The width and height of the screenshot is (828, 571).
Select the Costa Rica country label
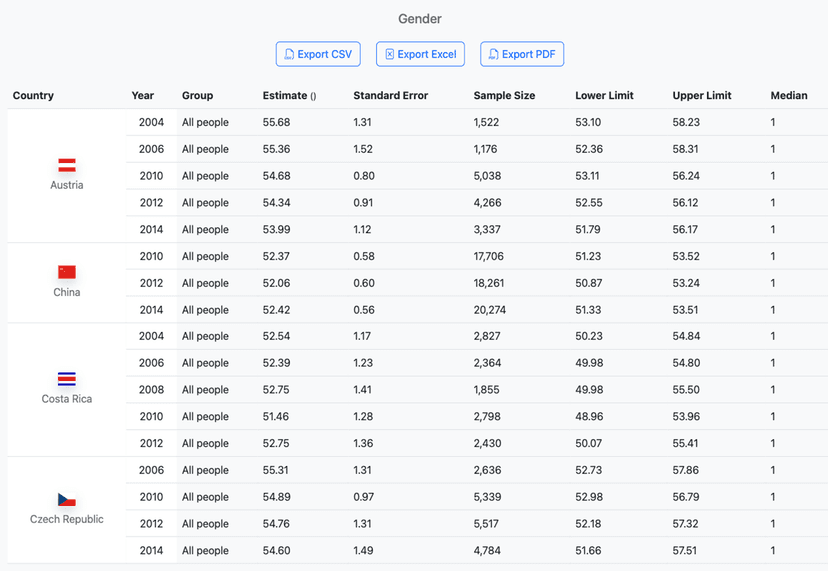[x=67, y=399]
